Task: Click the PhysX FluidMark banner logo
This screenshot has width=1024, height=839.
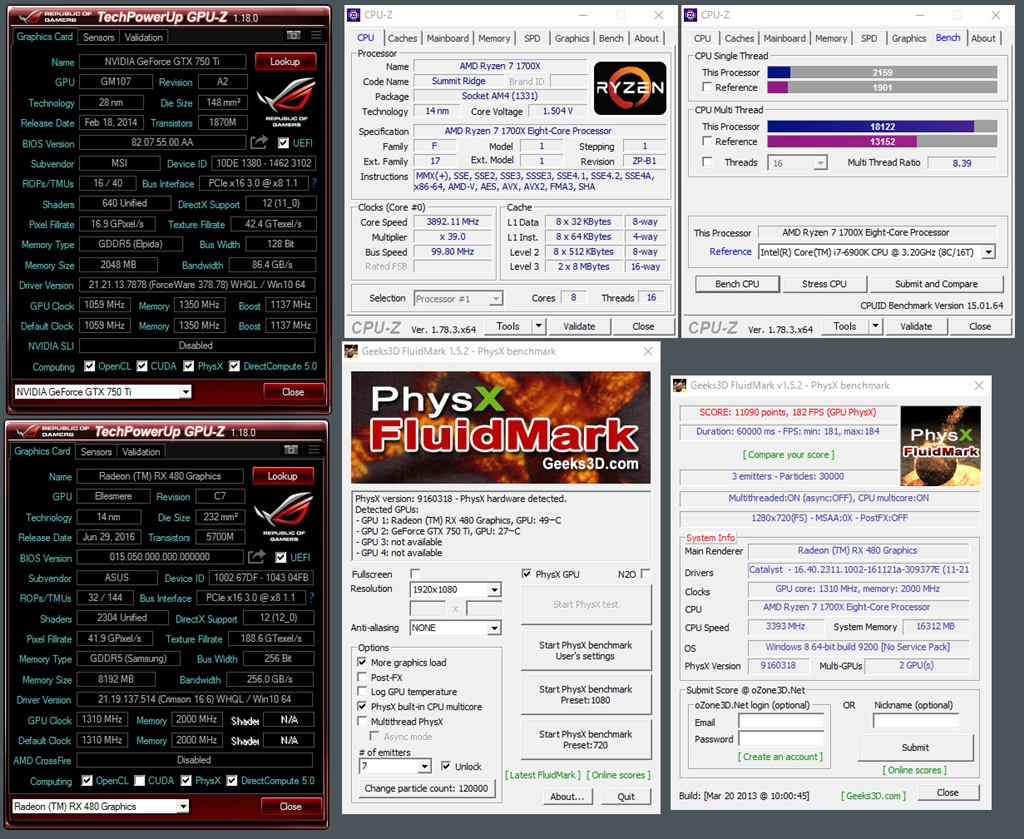Action: tap(500, 427)
